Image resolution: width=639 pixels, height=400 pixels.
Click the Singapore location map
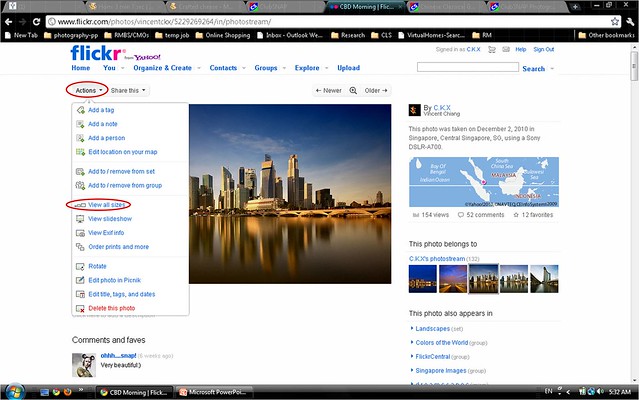click(484, 182)
